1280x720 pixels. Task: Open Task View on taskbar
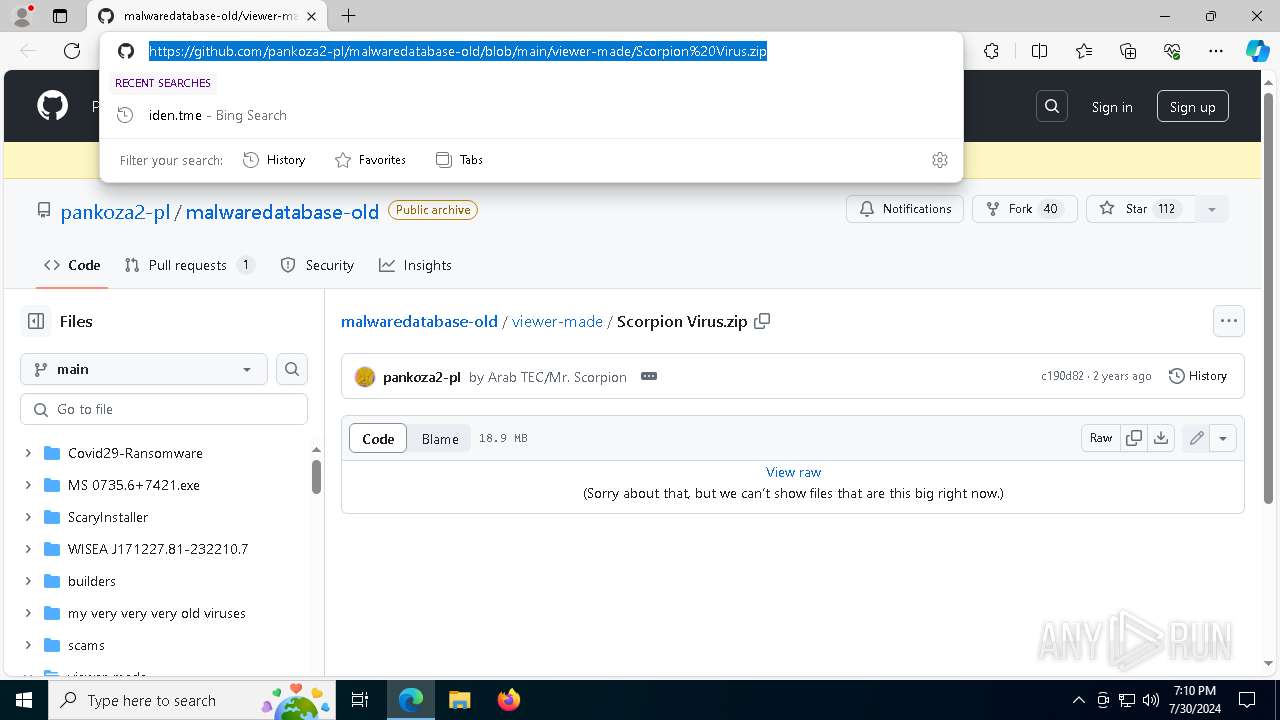(360, 700)
